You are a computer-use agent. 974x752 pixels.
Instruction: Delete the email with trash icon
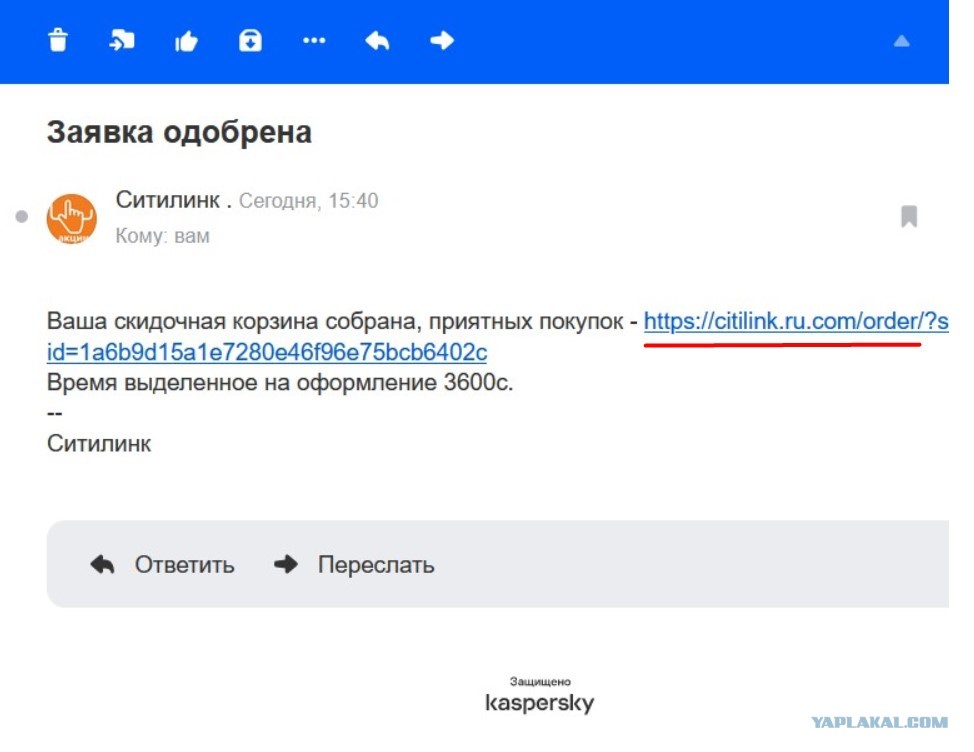click(58, 40)
